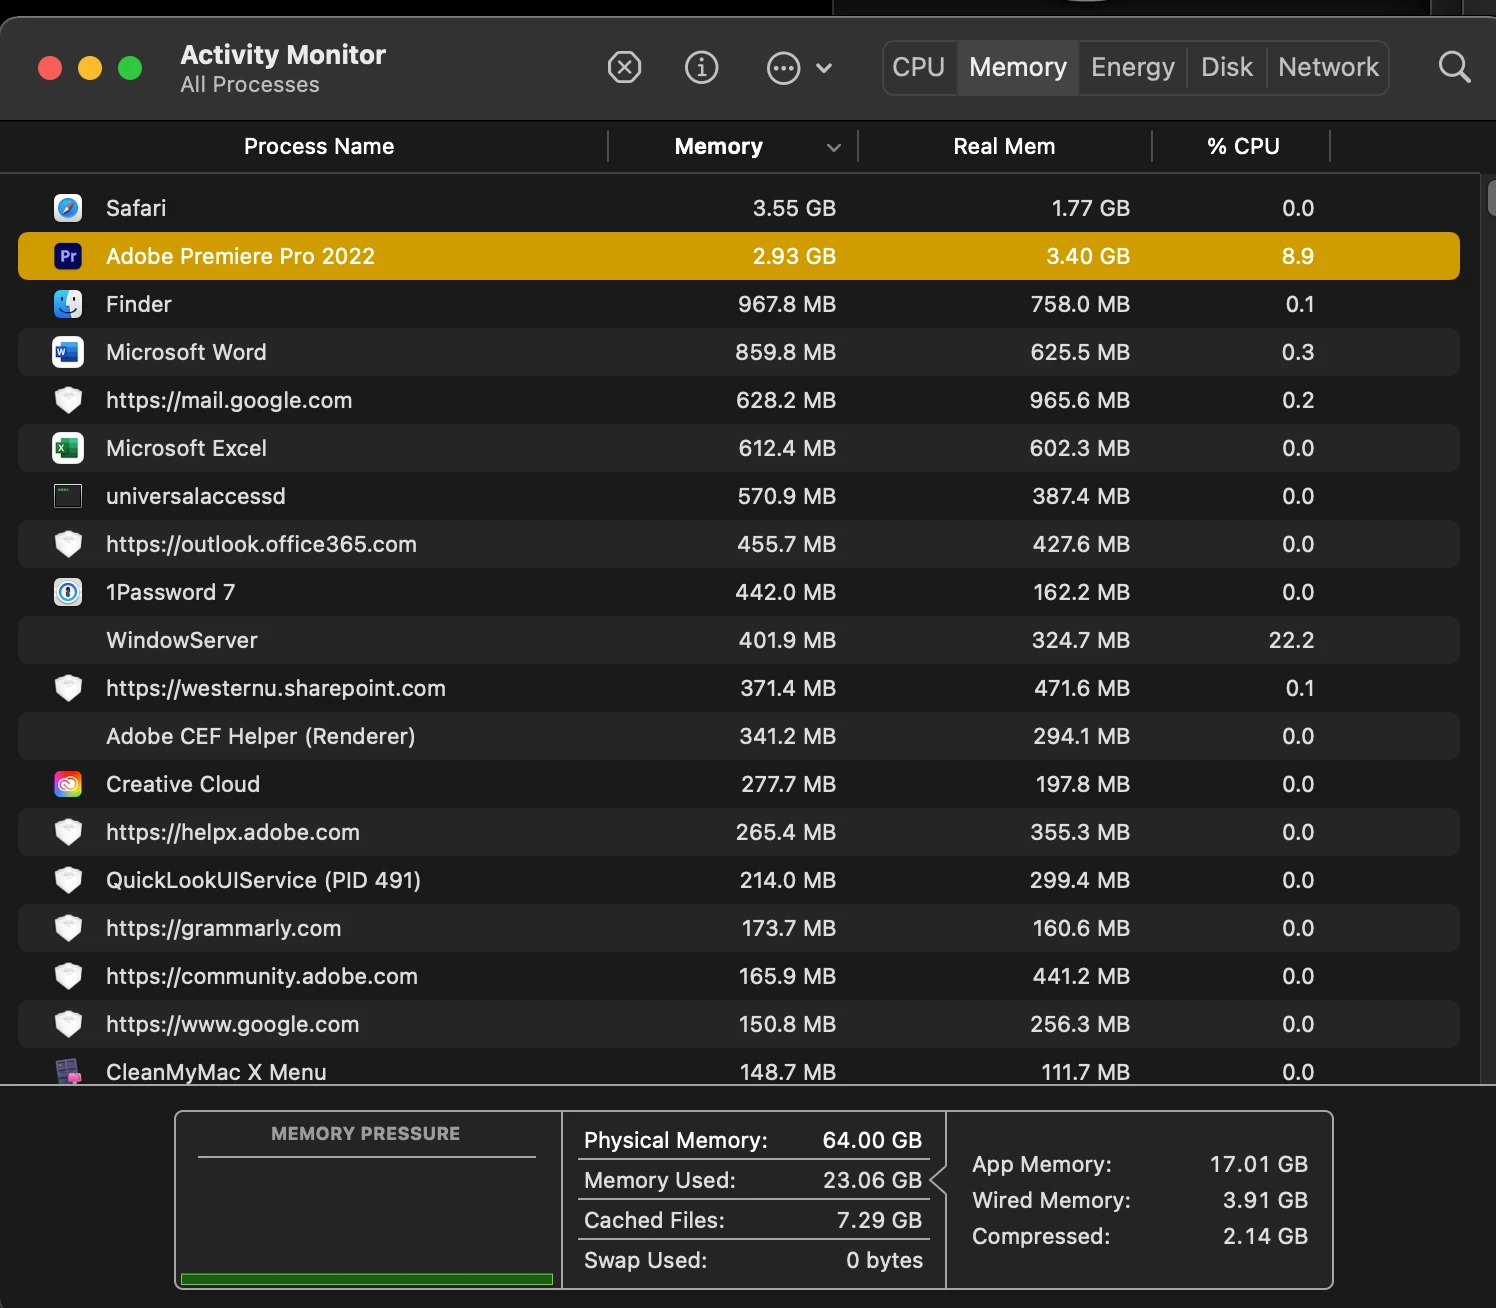1496x1308 pixels.
Task: Select the Microsoft Word process name
Action: 186,352
